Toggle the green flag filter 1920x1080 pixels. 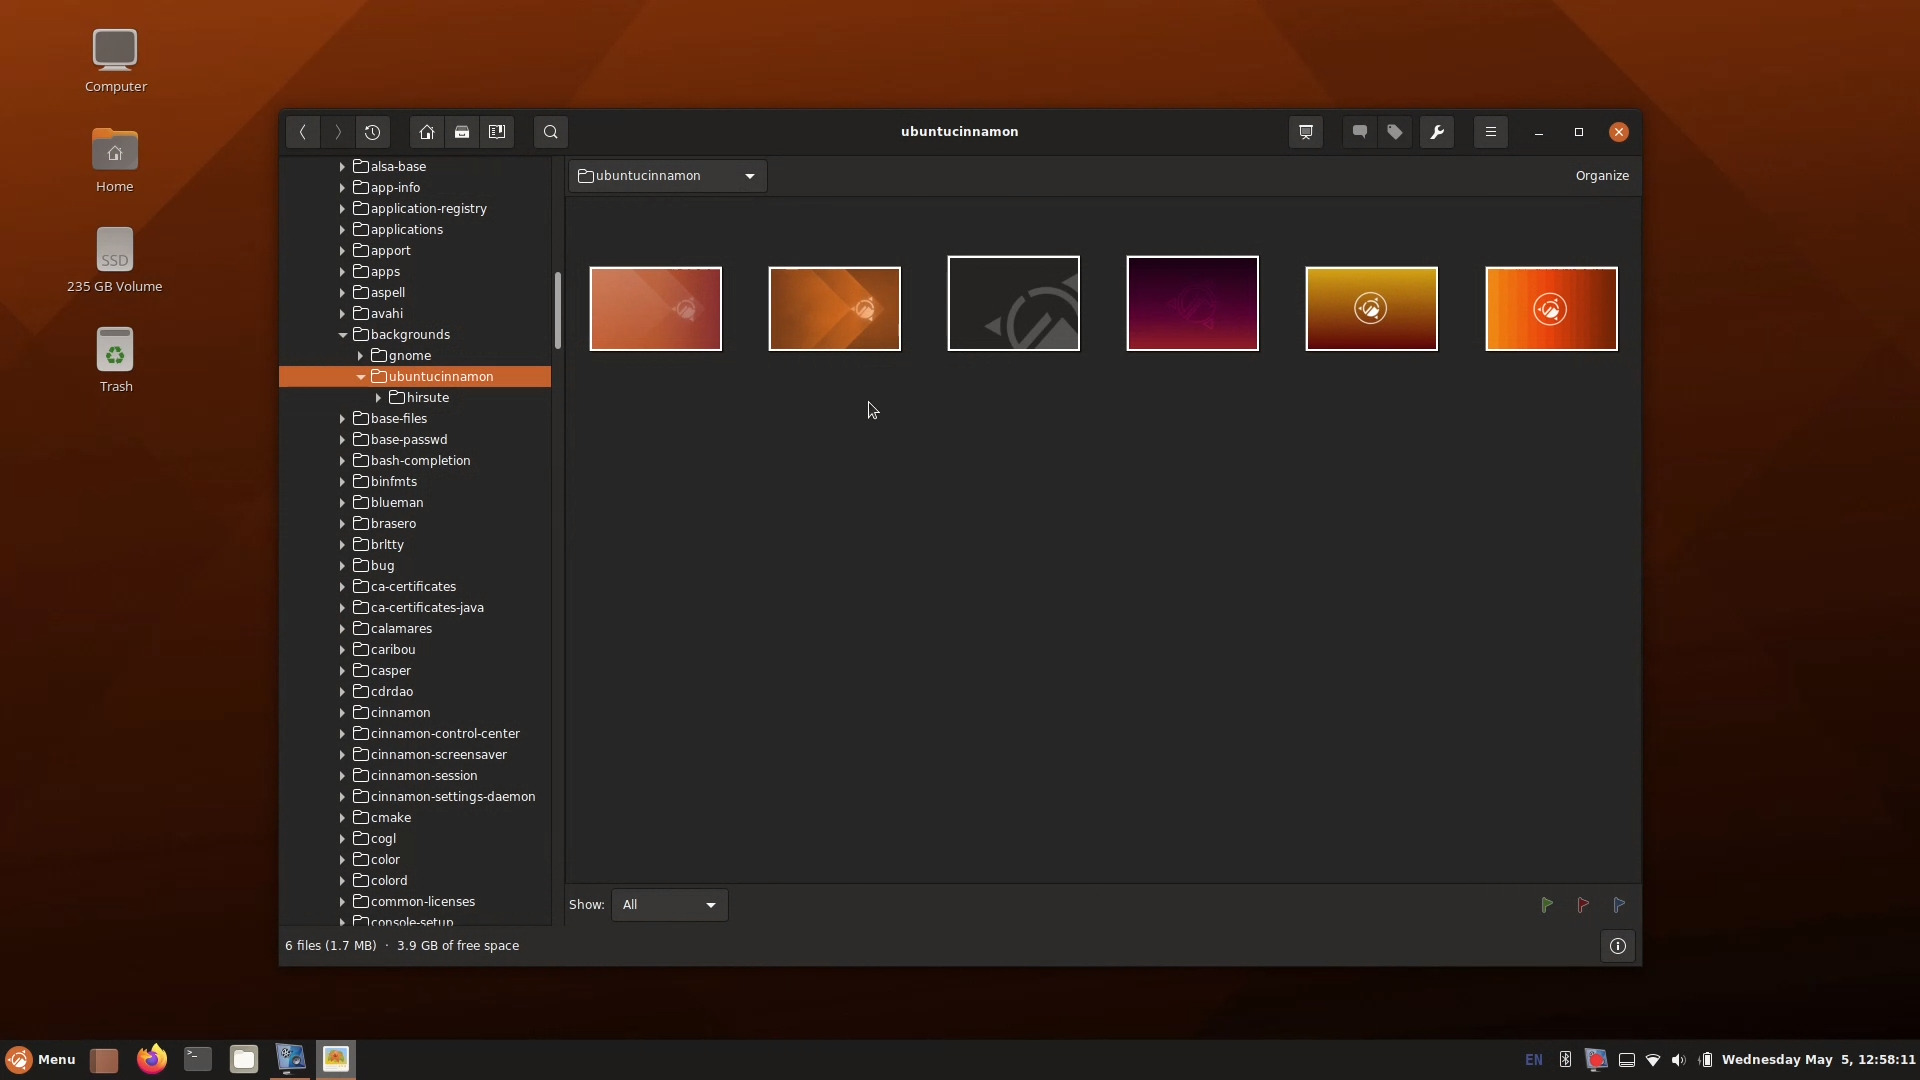1546,905
